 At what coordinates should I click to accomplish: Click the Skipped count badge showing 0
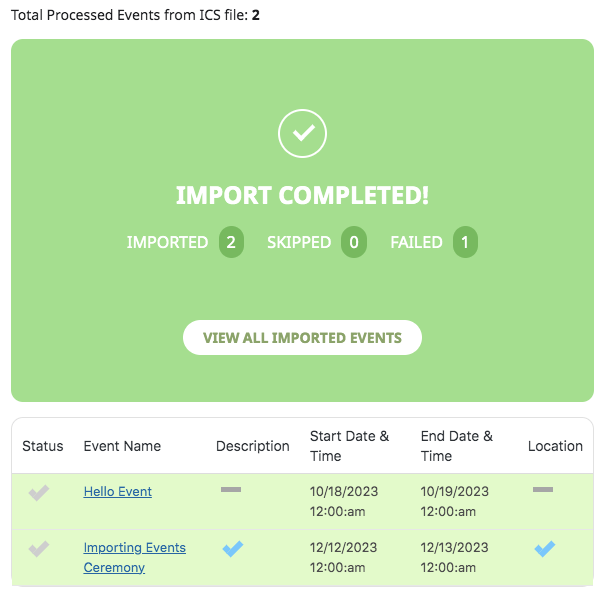point(354,242)
